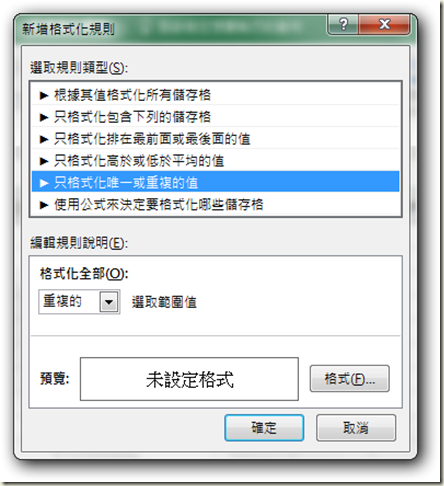
Task: Open the 格式(F)... button
Action: pos(350,379)
